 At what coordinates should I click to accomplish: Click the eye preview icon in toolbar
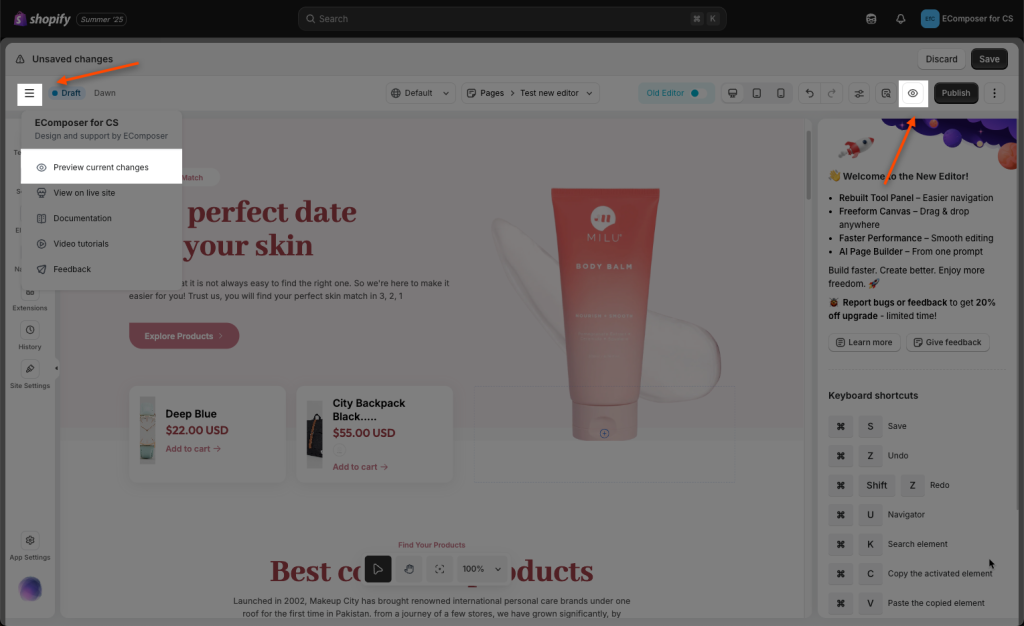pos(913,93)
